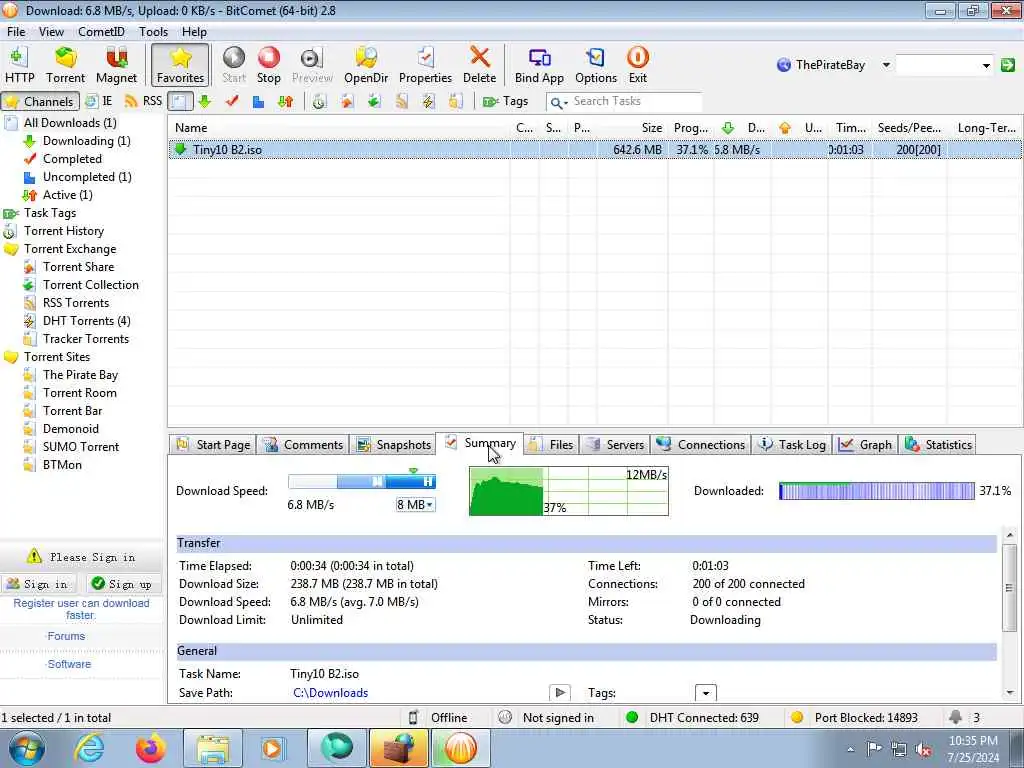This screenshot has height=768, width=1024.
Task: Toggle the Downloading green arrow filter
Action: [205, 101]
